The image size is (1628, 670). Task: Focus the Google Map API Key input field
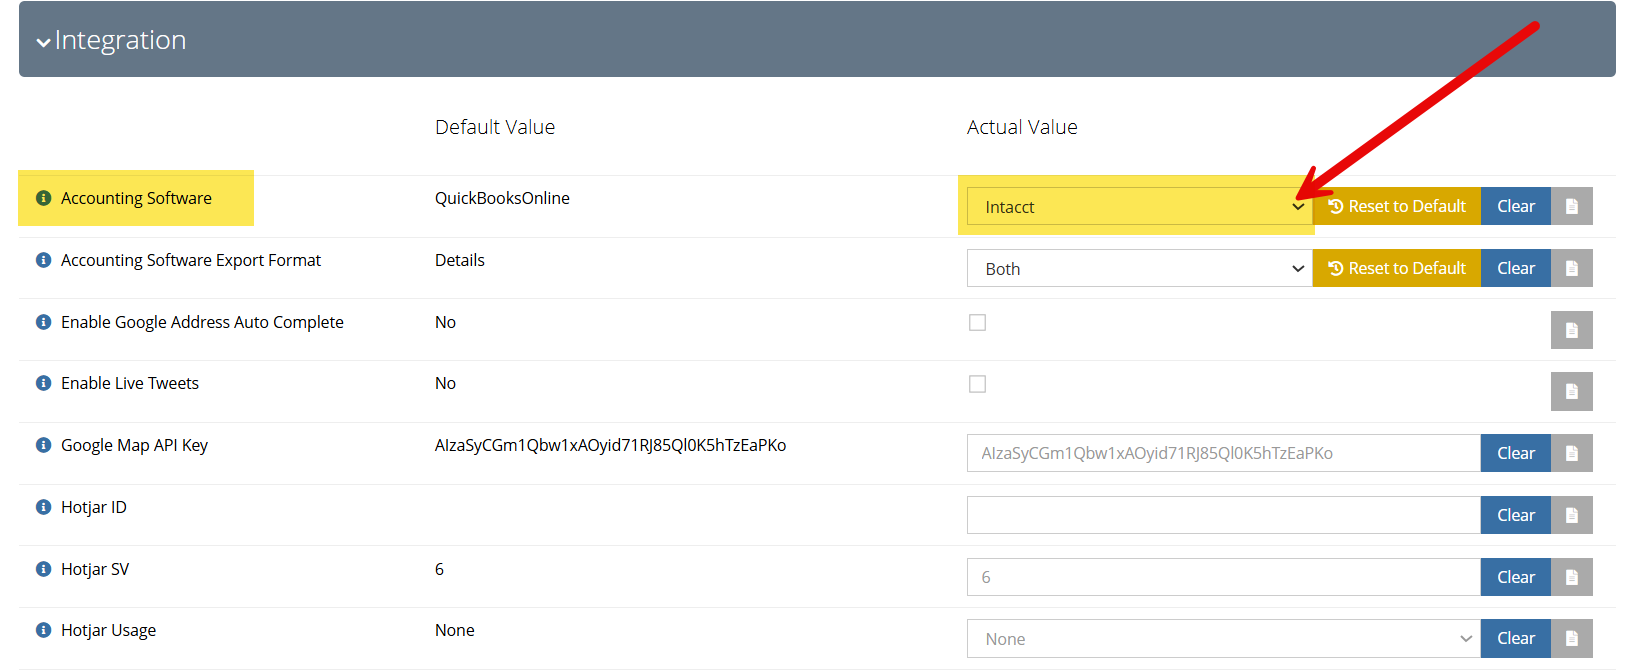point(1223,453)
